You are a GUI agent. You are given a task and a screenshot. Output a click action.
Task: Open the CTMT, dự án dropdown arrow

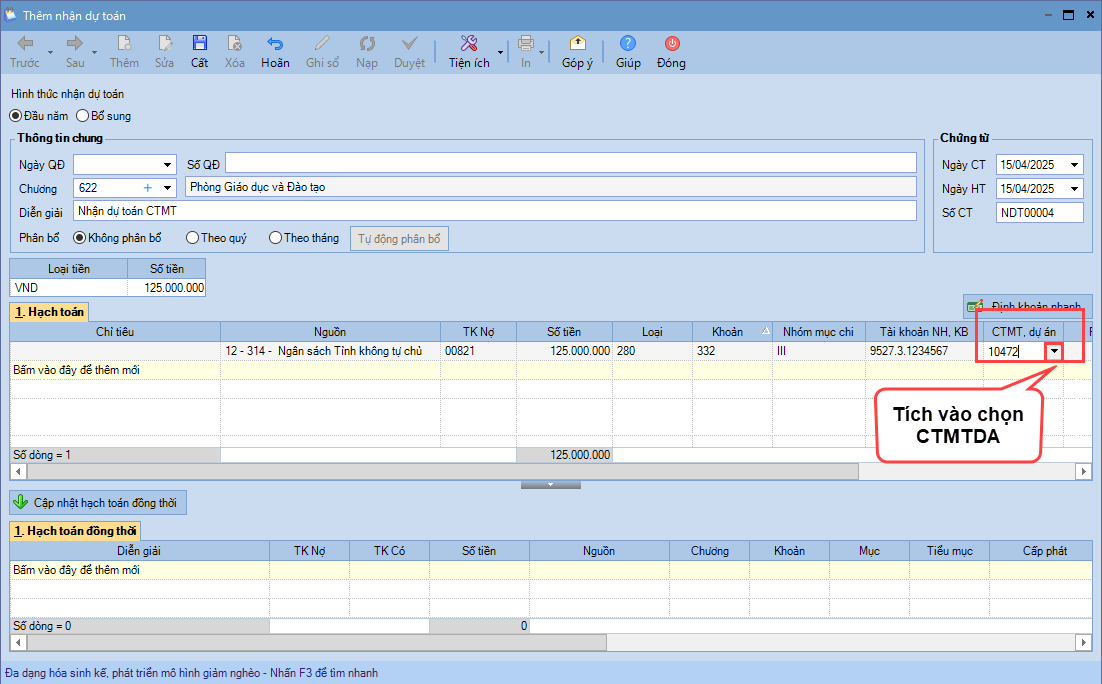click(1054, 351)
